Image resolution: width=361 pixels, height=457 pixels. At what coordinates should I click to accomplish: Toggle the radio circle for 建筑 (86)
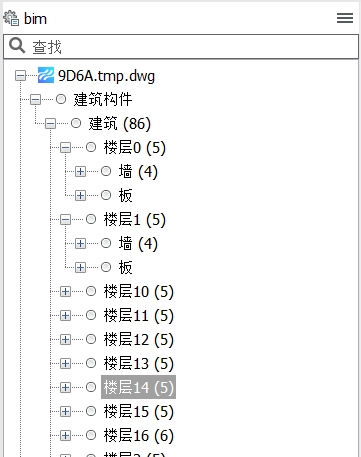point(76,123)
